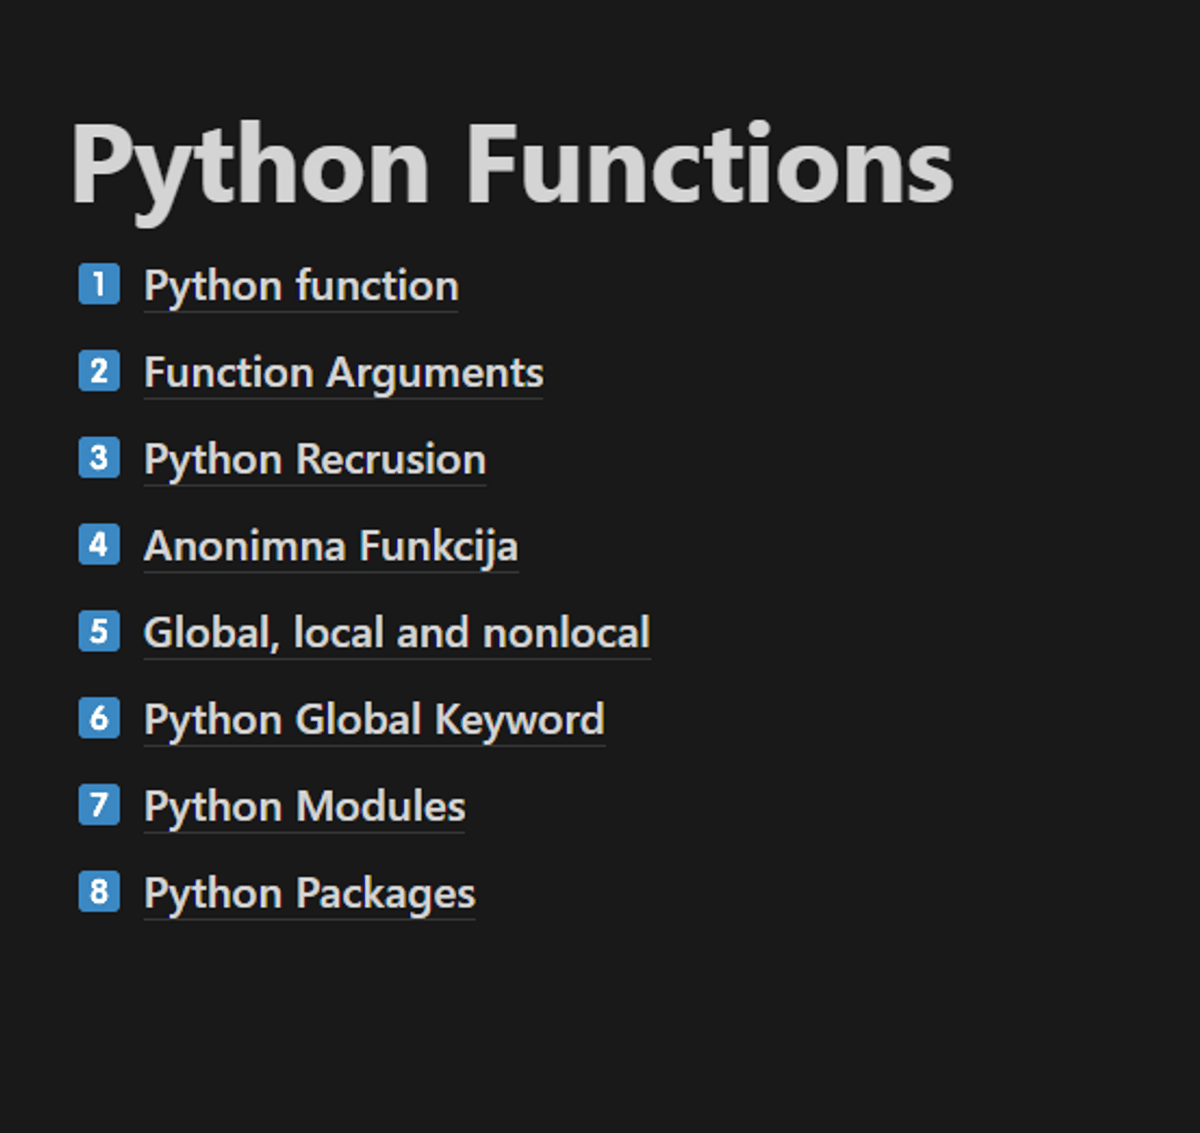This screenshot has width=1200, height=1133.
Task: Click the number 4 keycap icon
Action: 99,545
